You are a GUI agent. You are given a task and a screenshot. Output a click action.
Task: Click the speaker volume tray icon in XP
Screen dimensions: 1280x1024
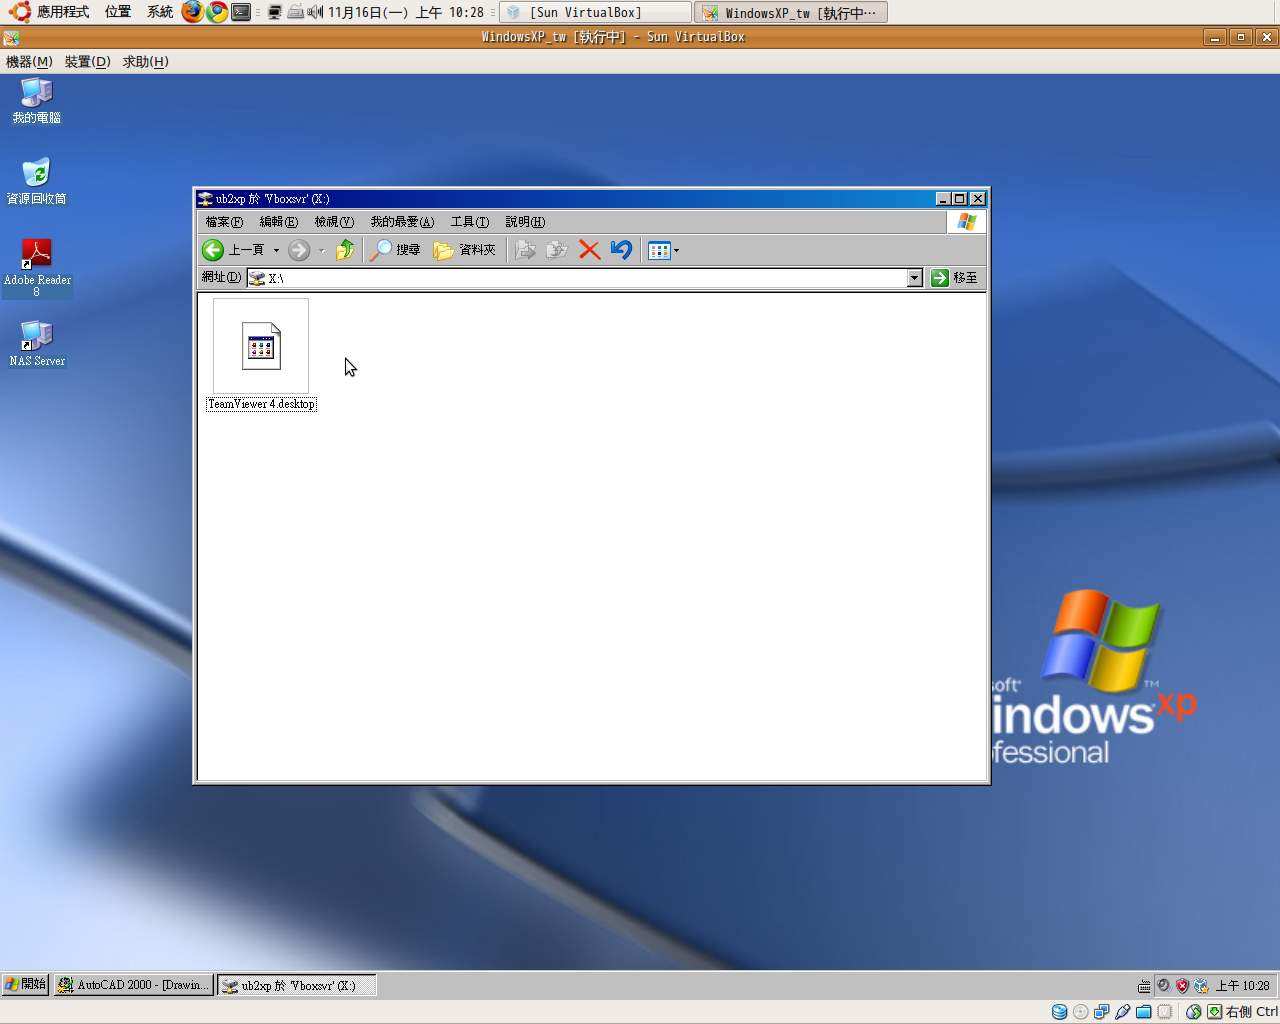tap(1163, 985)
